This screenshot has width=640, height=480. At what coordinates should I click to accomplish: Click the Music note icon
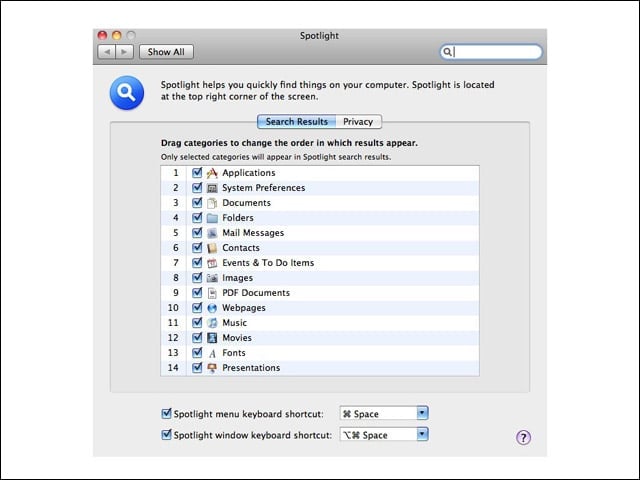(x=212, y=323)
